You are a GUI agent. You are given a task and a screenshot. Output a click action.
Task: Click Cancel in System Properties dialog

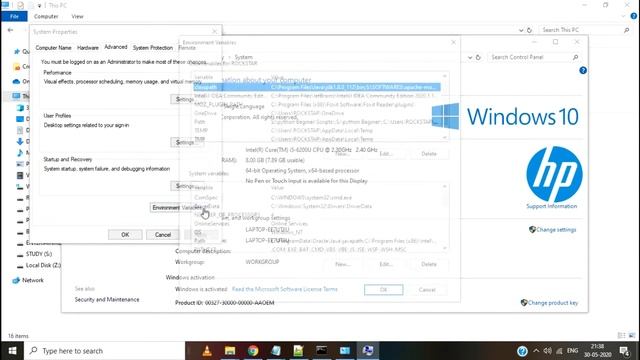(163, 235)
